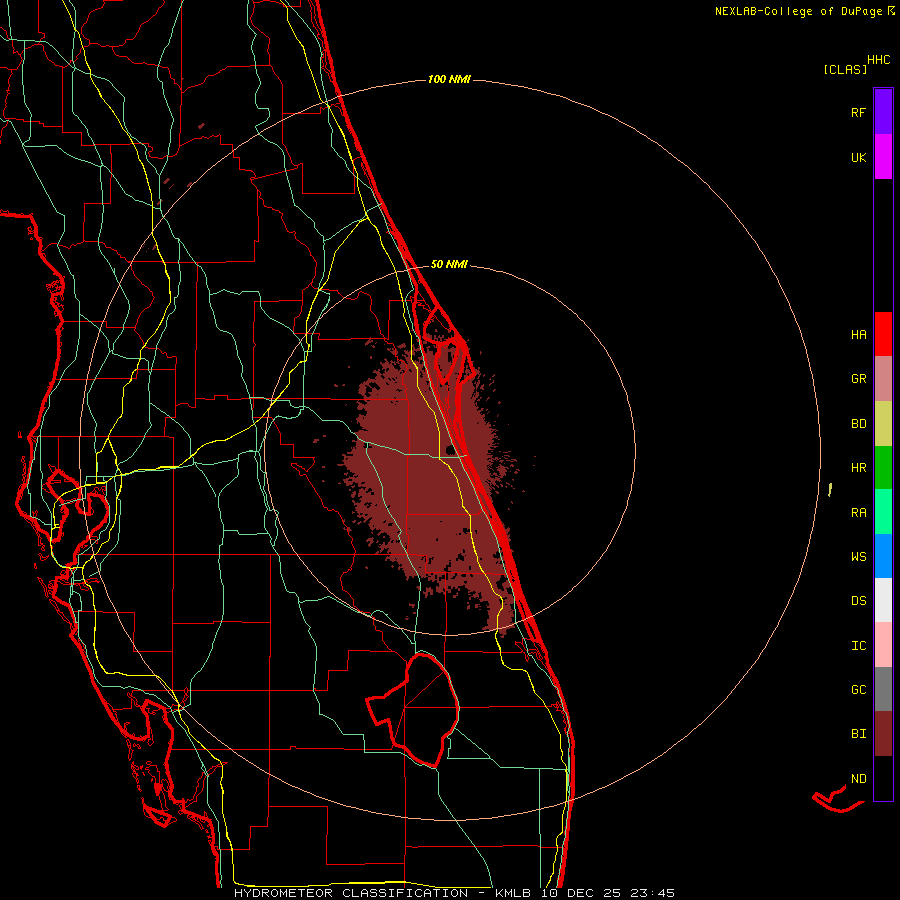
Task: Click the purple RF legend color swatch
Action: (883, 112)
